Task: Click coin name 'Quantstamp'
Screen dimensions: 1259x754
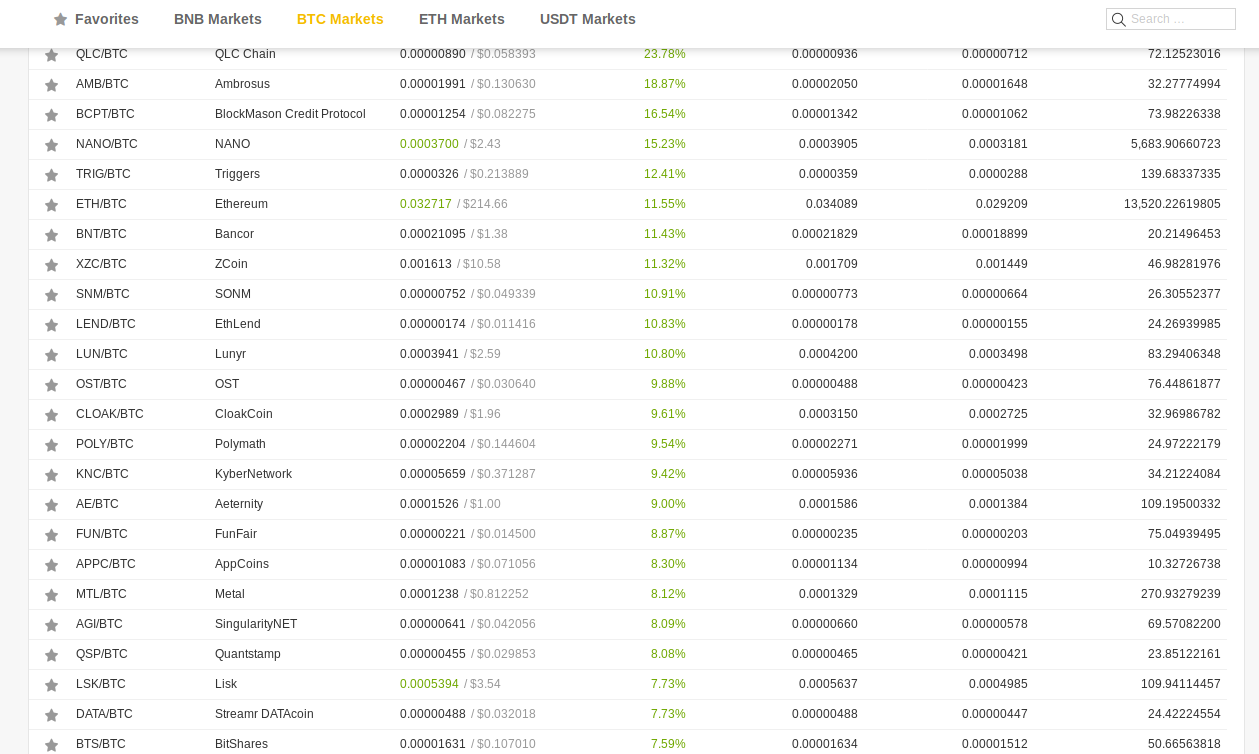Action: [248, 654]
